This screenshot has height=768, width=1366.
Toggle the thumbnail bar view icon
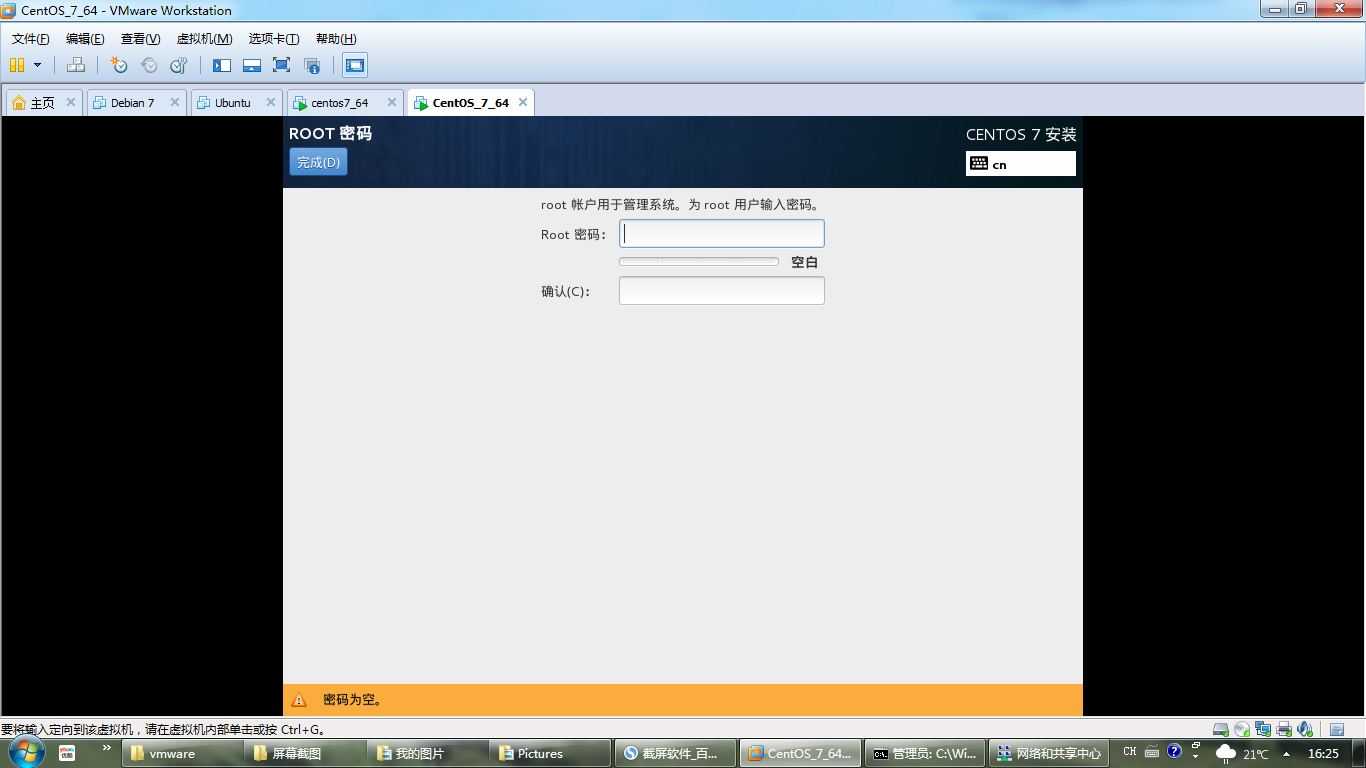coord(252,65)
